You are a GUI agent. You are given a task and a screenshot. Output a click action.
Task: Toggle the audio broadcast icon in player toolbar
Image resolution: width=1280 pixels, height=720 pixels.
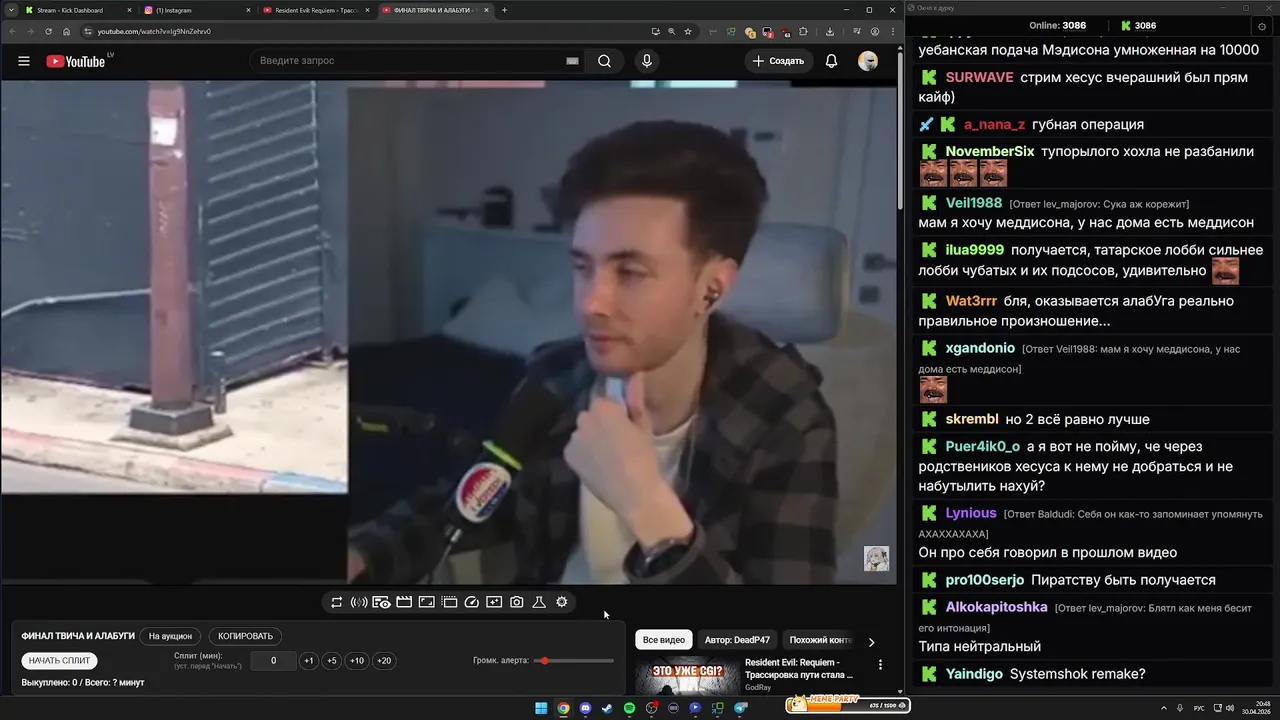click(x=359, y=602)
